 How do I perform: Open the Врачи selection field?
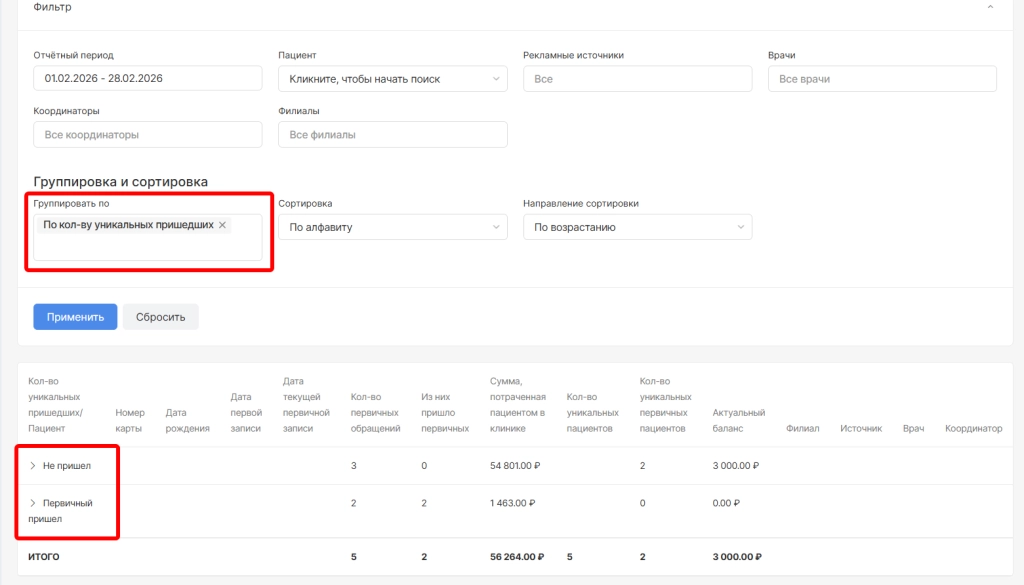[x=882, y=79]
